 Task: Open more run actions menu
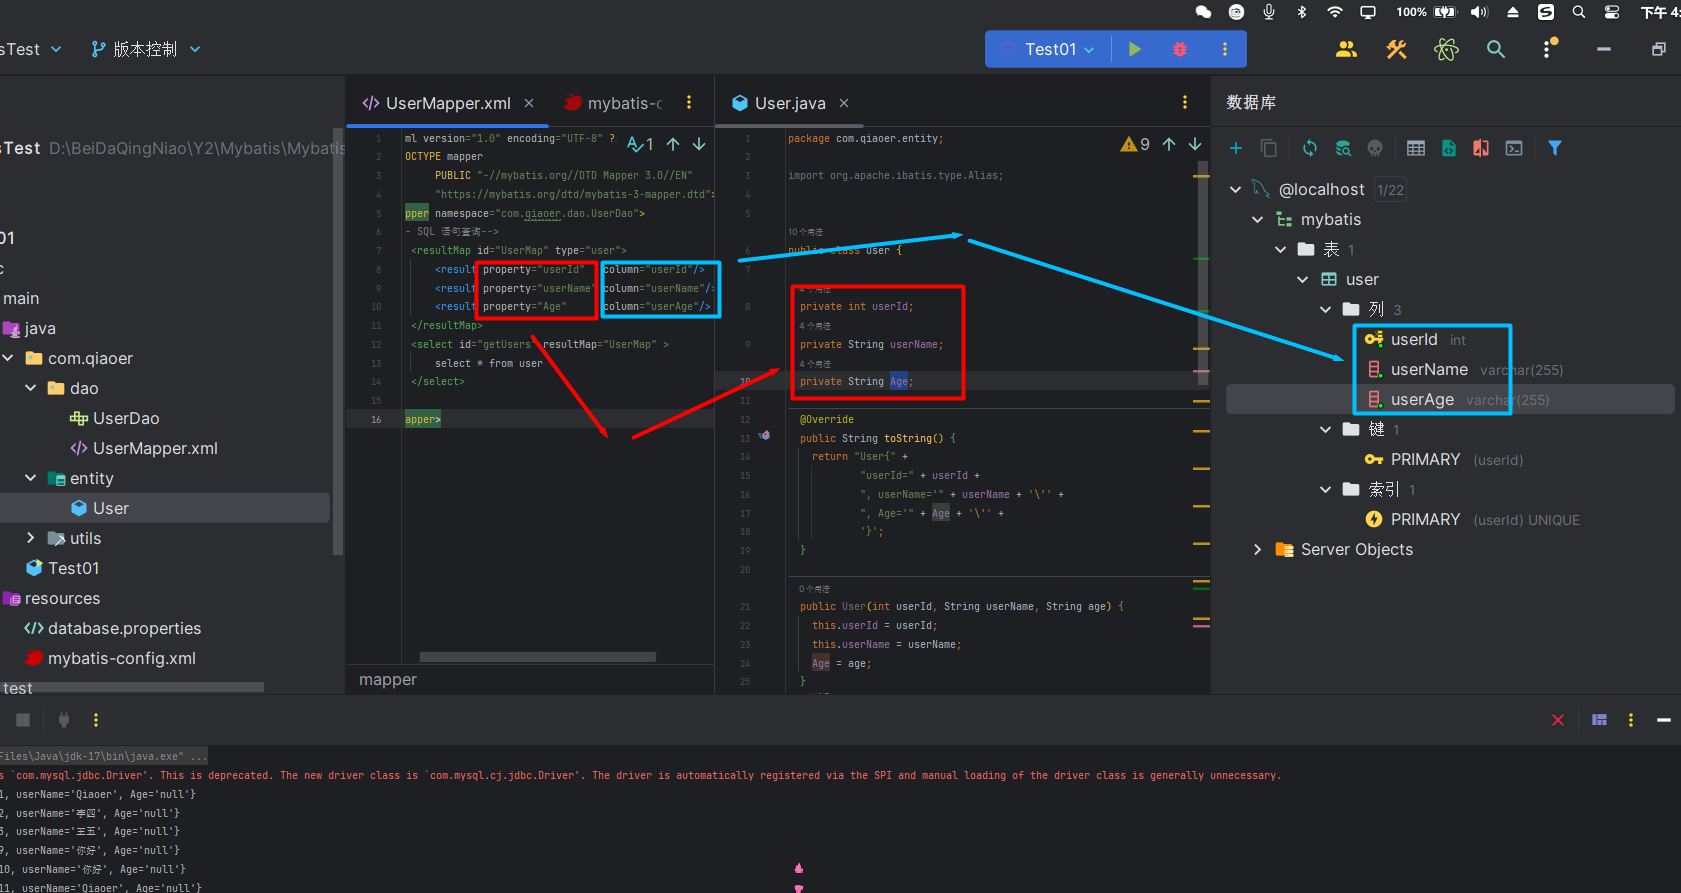point(1225,49)
